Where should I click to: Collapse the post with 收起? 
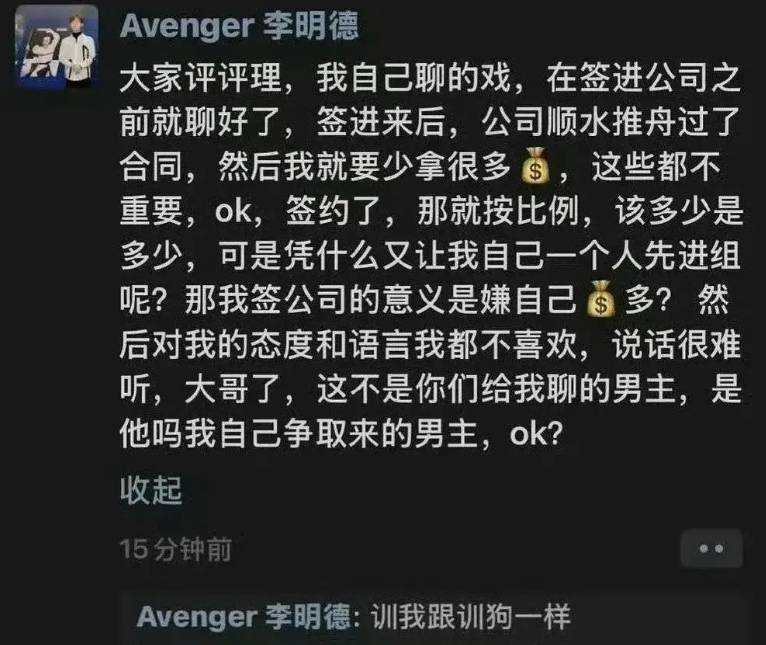(x=151, y=490)
